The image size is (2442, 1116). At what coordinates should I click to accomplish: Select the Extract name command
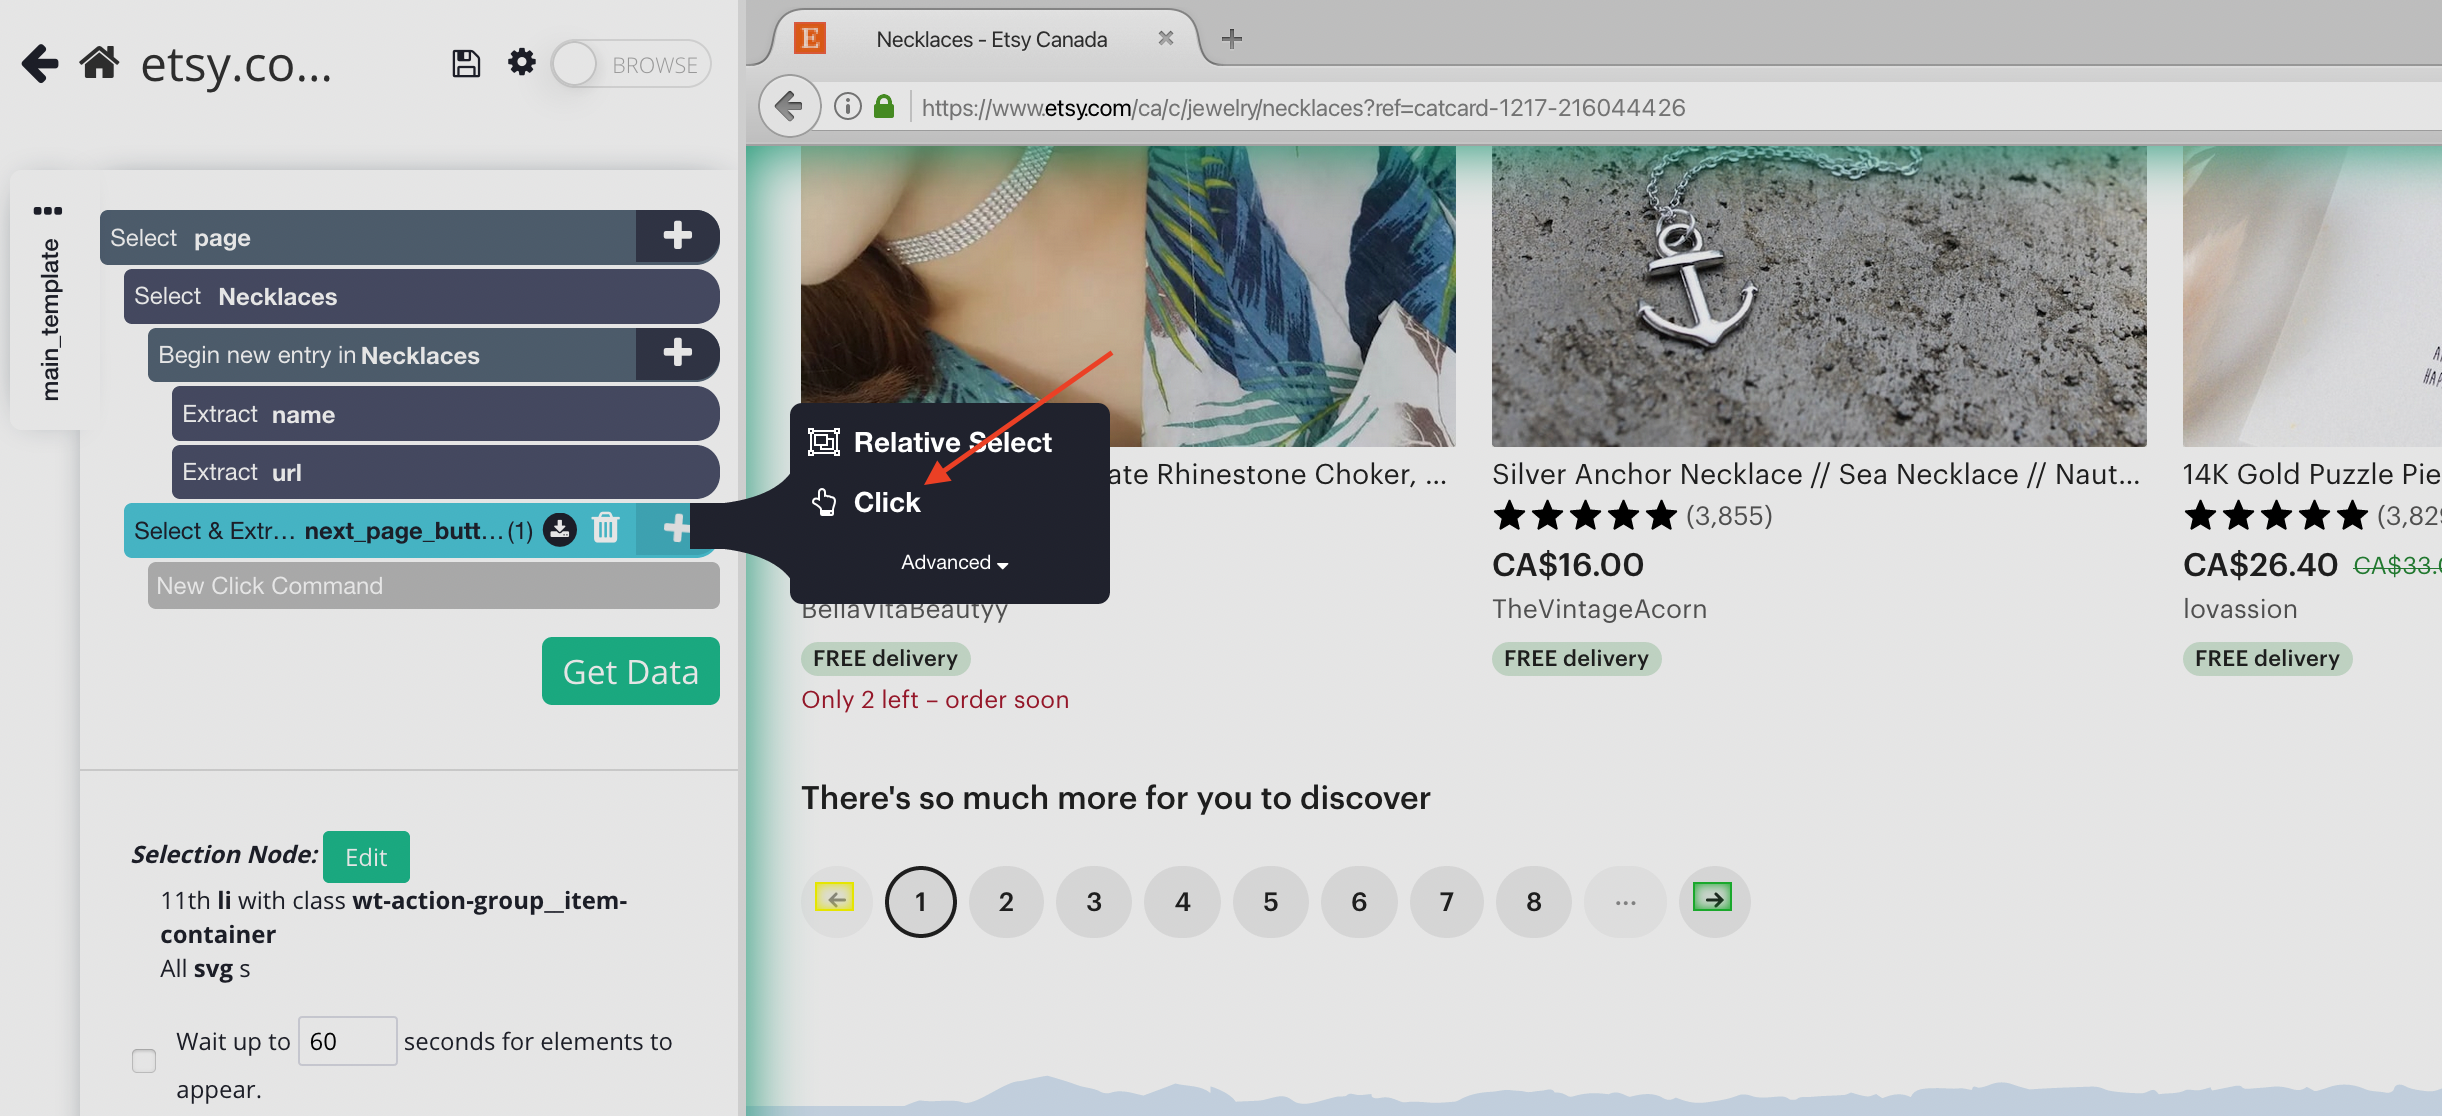coord(445,414)
